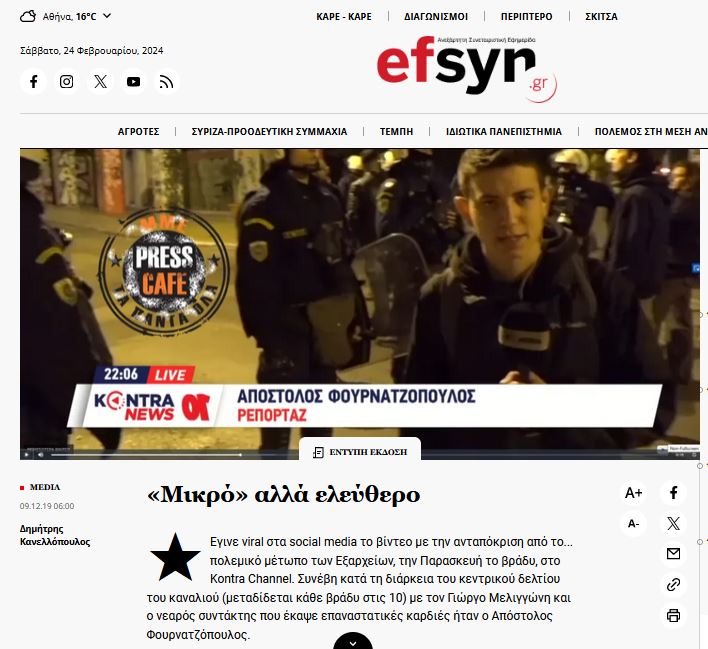Click the temperature reading 16°C
Screen dimensions: 708x649
pyautogui.click(x=86, y=17)
